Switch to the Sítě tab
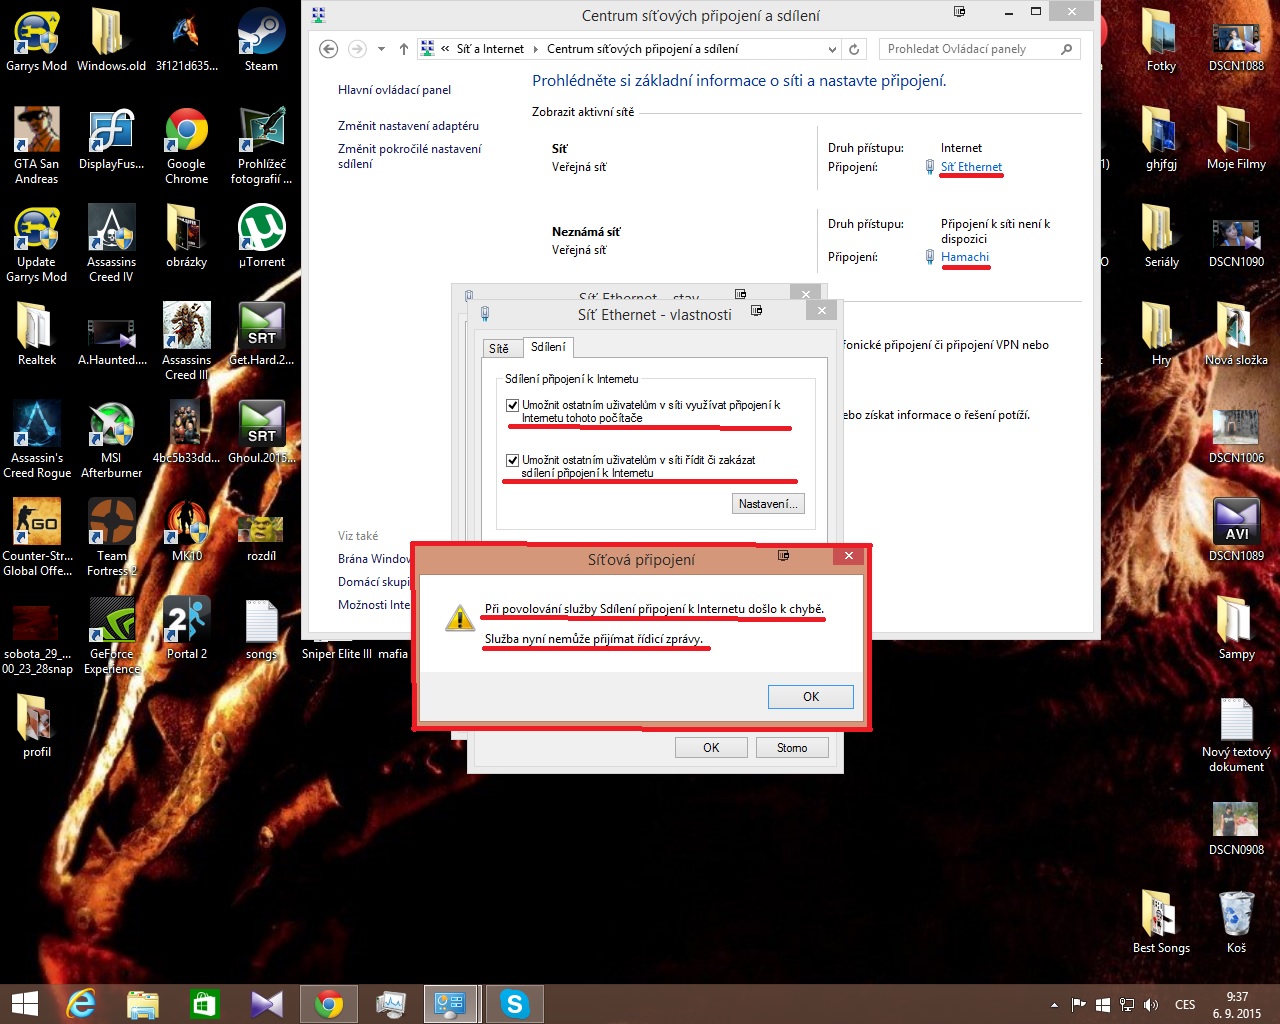Image resolution: width=1280 pixels, height=1024 pixels. click(x=498, y=348)
